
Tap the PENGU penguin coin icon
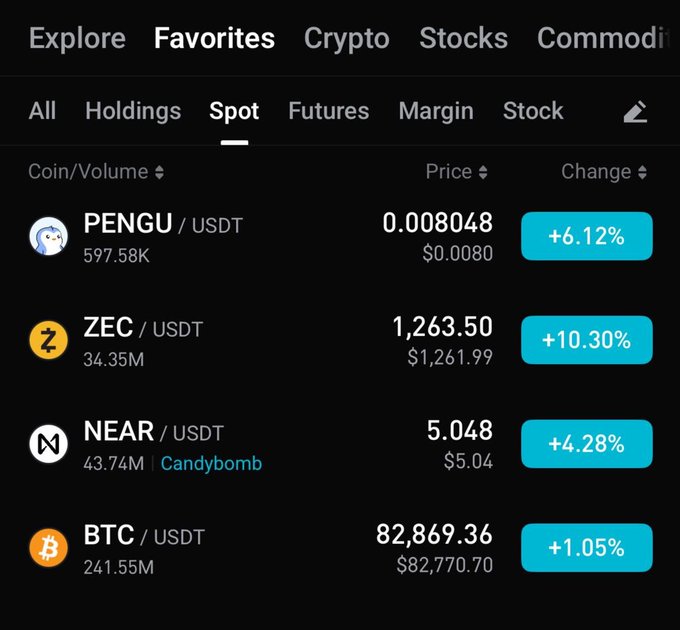(49, 236)
